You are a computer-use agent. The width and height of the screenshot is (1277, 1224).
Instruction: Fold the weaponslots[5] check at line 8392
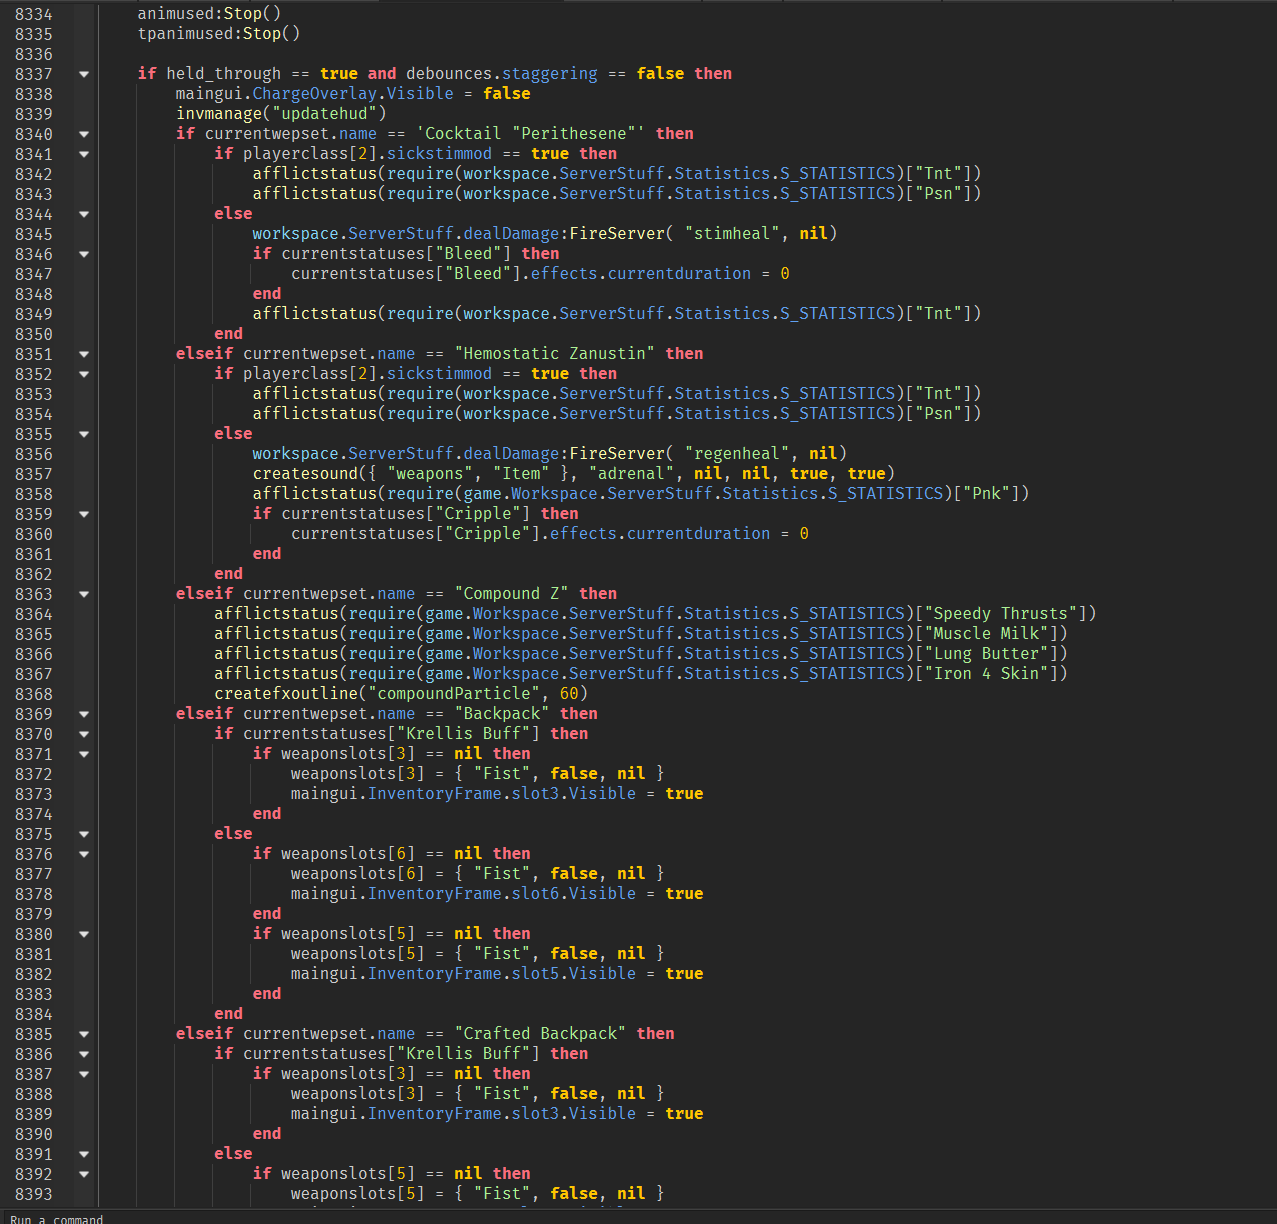click(x=84, y=1174)
